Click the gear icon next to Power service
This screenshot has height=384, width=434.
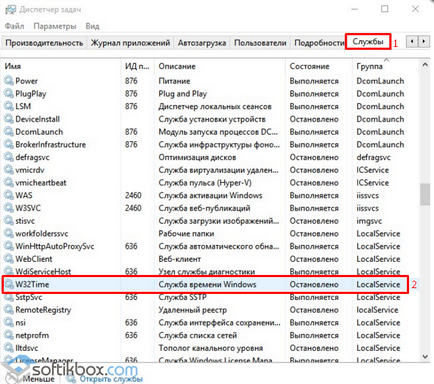[x=8, y=81]
